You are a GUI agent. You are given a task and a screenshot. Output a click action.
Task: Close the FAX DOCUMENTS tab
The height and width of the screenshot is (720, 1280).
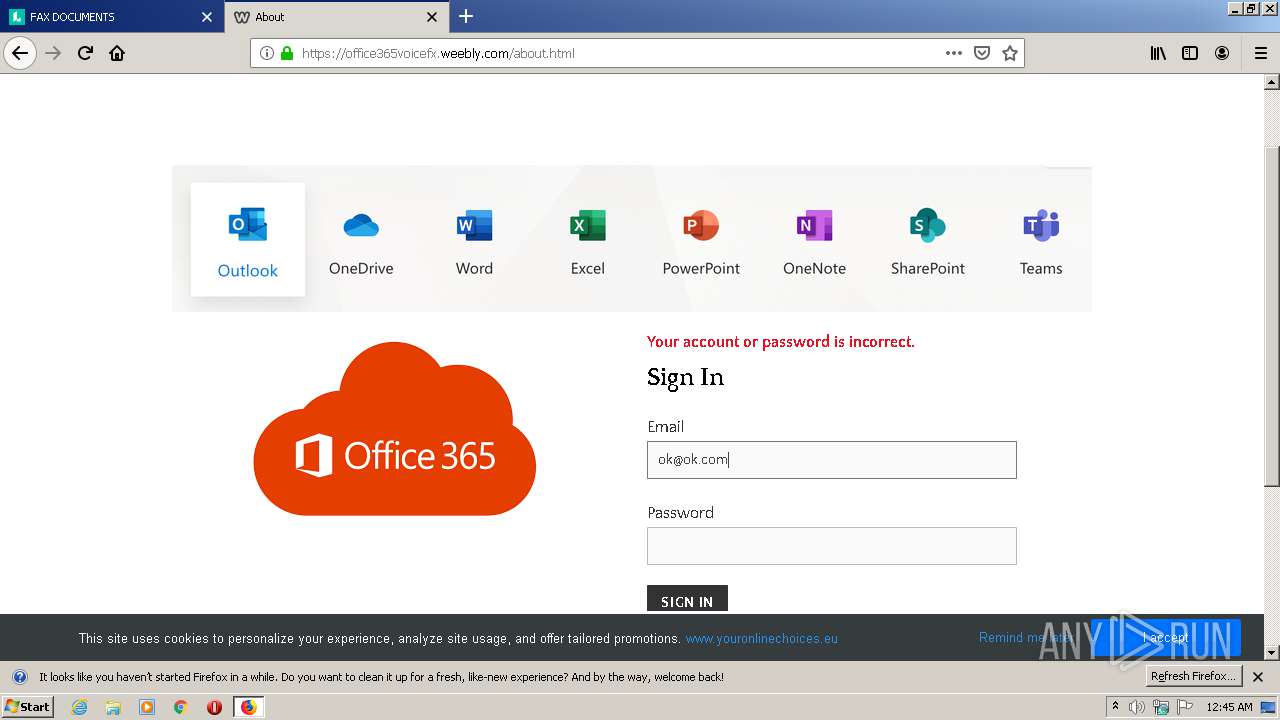coord(207,17)
